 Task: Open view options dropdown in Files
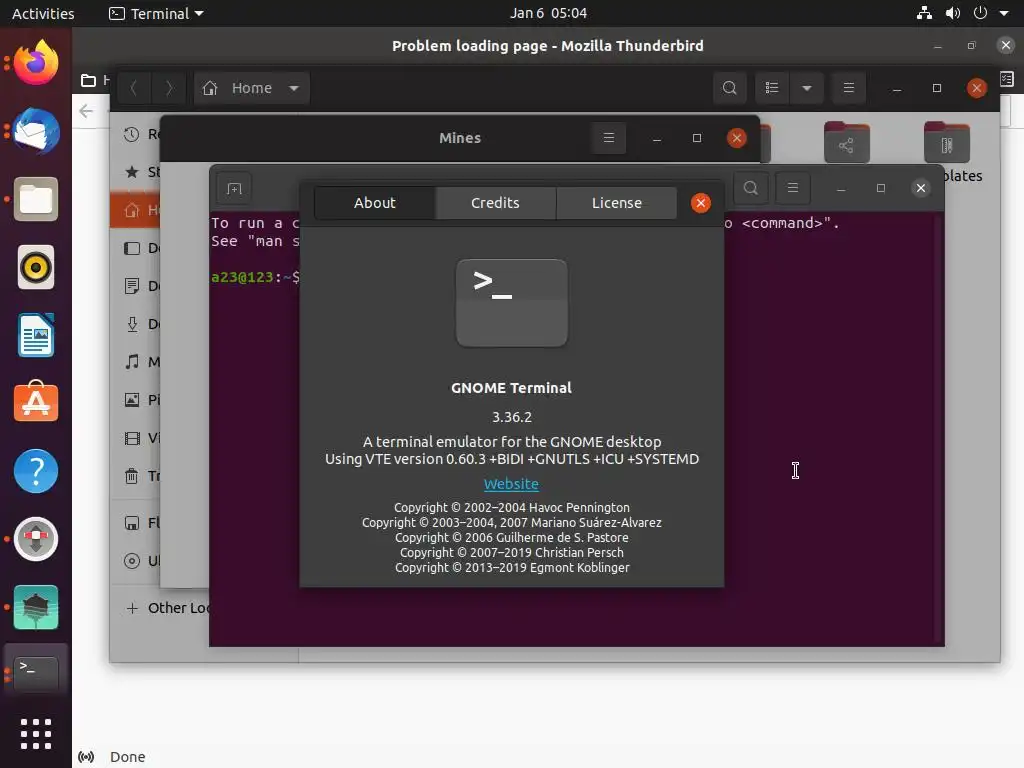[807, 88]
